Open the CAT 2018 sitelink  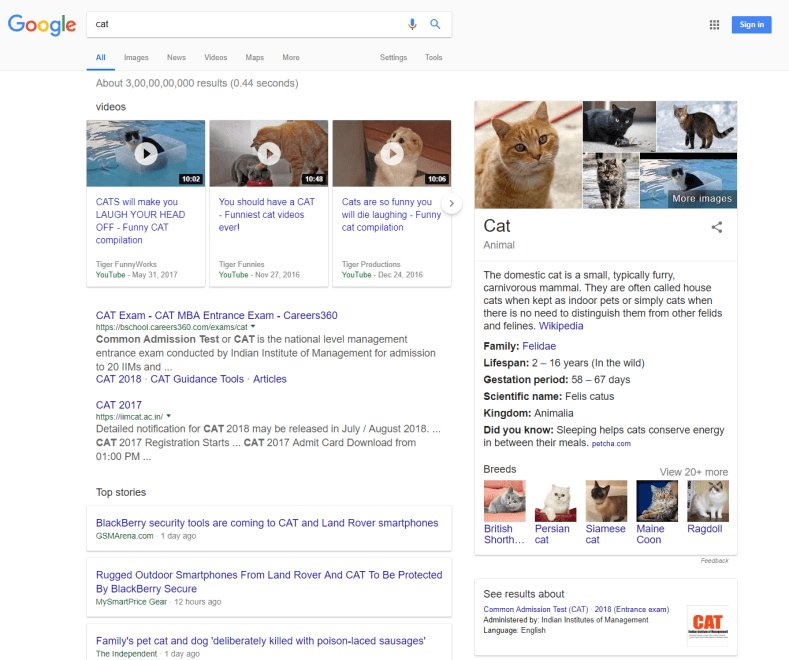point(119,379)
